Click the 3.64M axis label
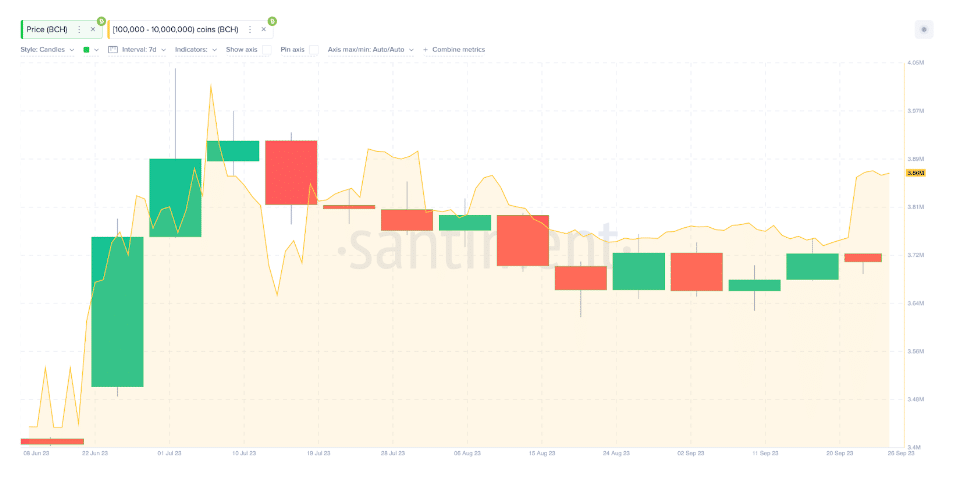The width and height of the screenshot is (955, 478). 915,303
